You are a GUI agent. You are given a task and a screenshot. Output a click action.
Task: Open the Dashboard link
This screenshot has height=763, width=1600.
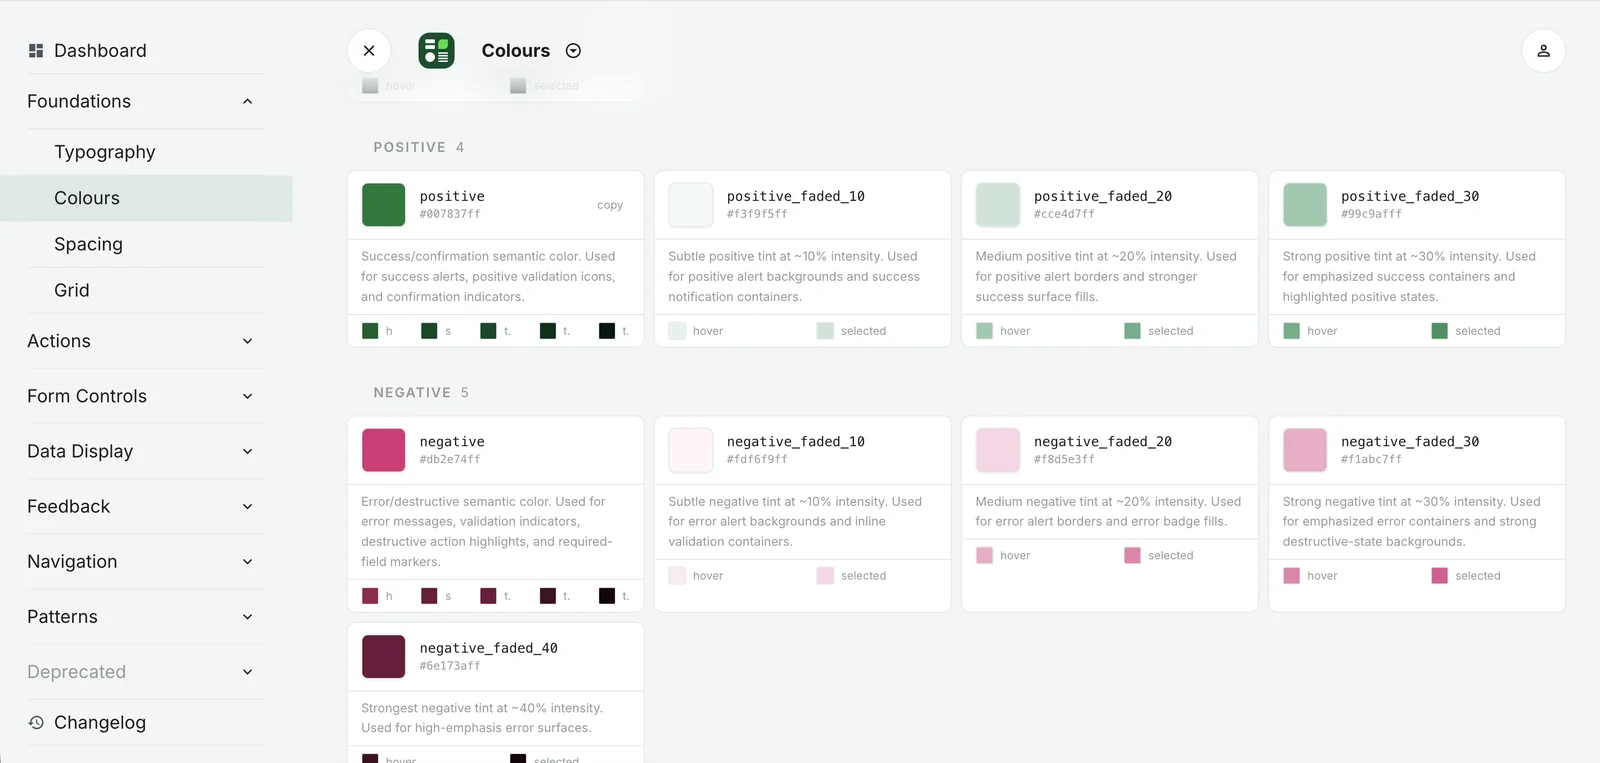[x=100, y=50]
